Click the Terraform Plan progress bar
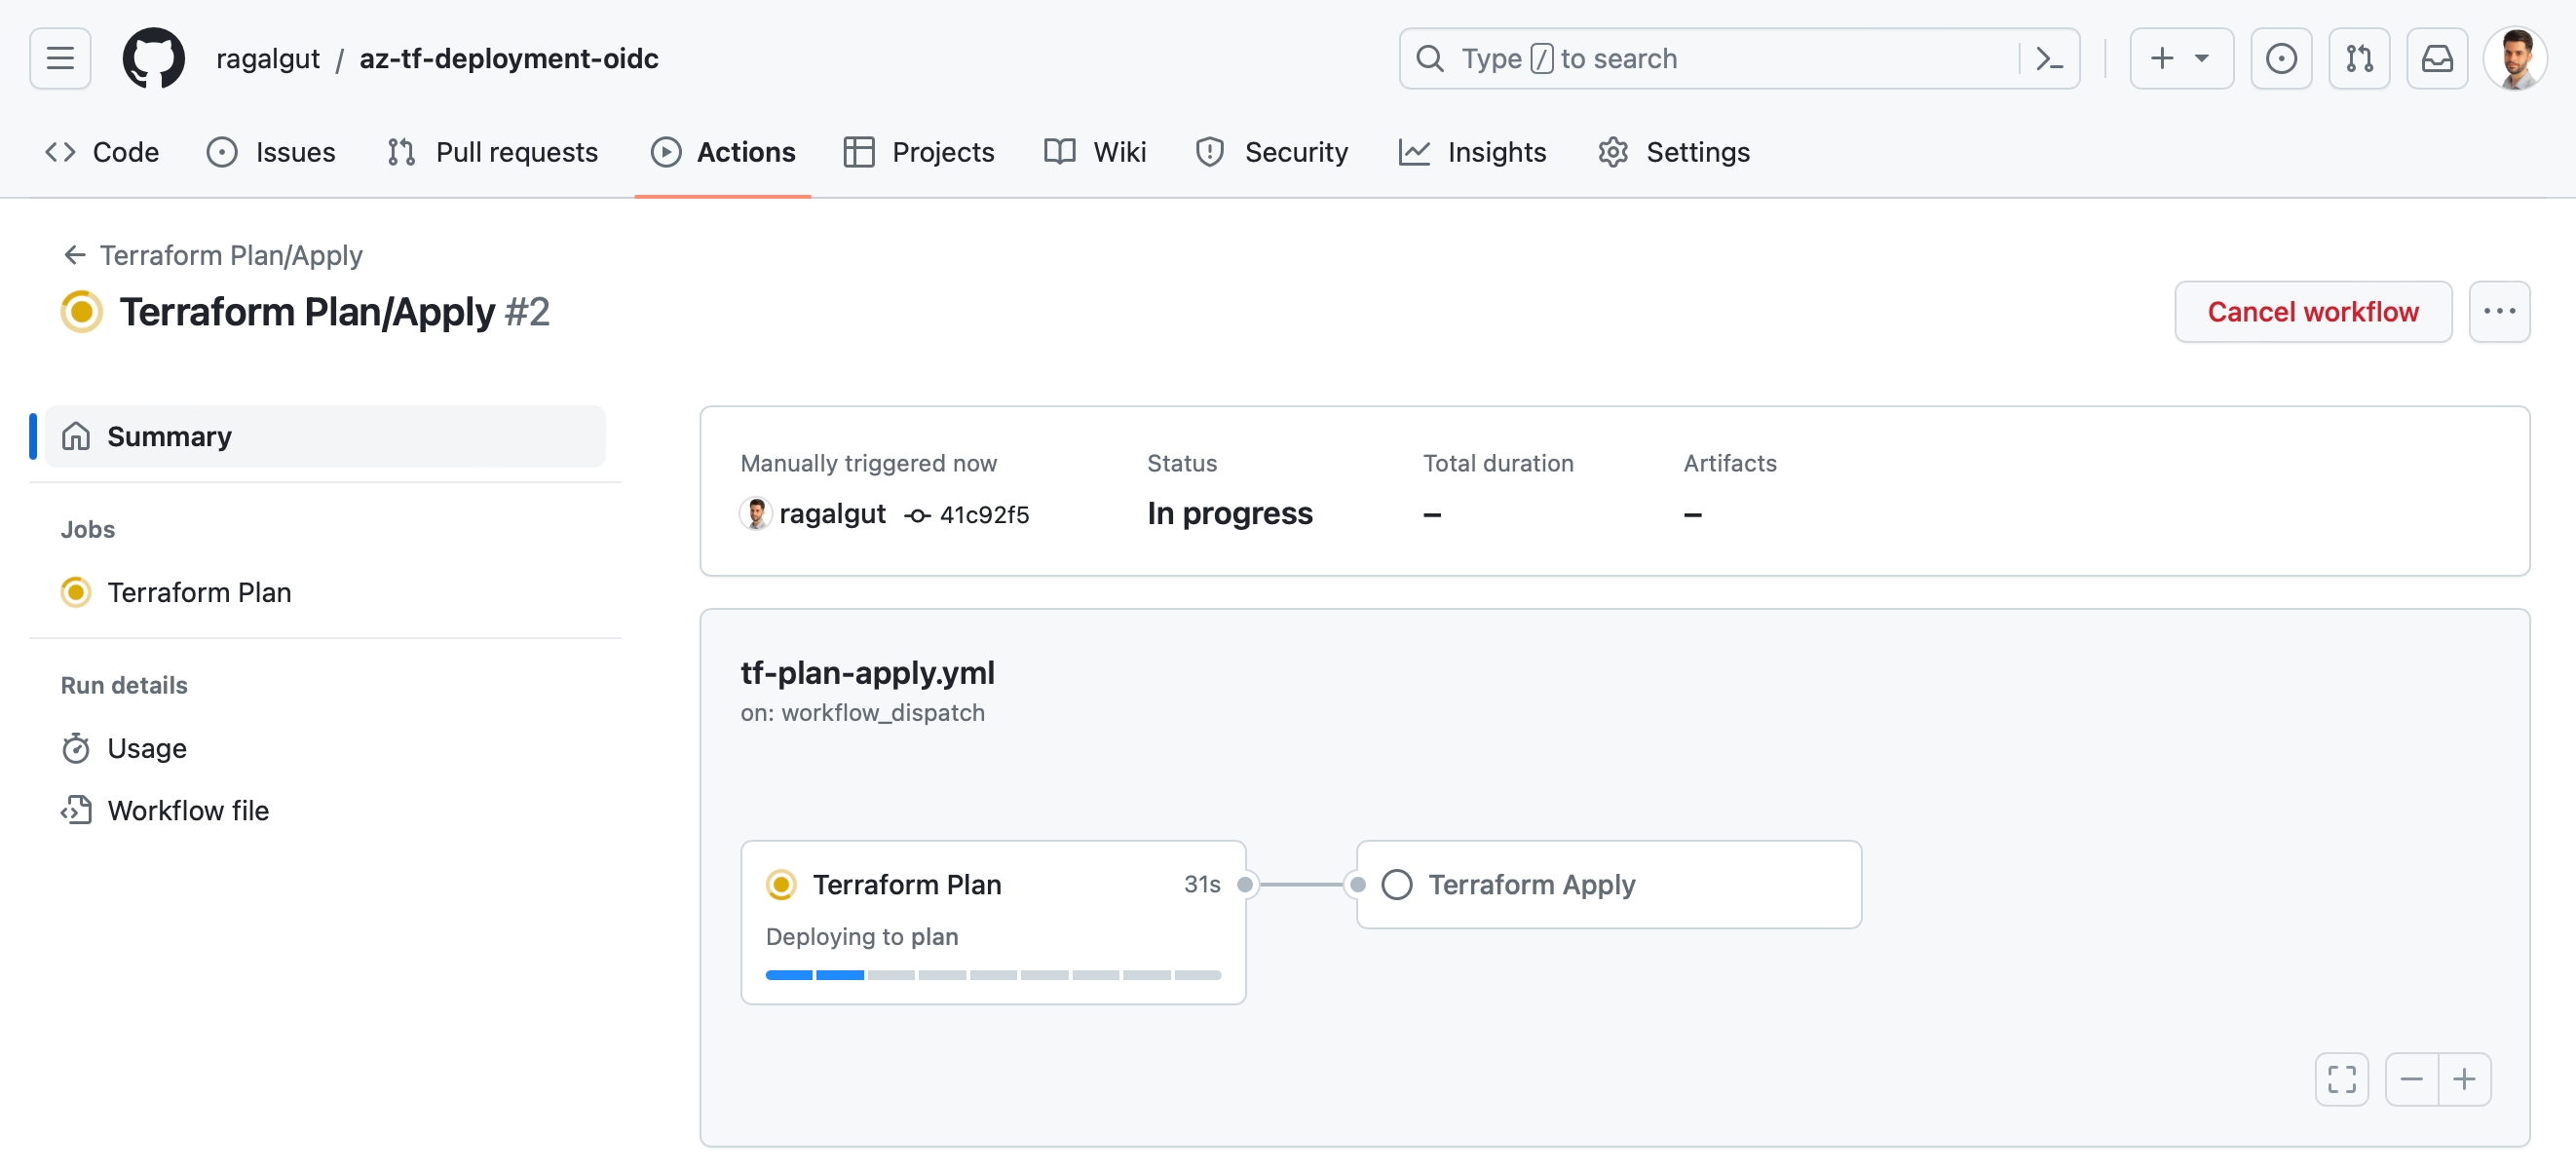This screenshot has width=2576, height=1171. [x=993, y=974]
